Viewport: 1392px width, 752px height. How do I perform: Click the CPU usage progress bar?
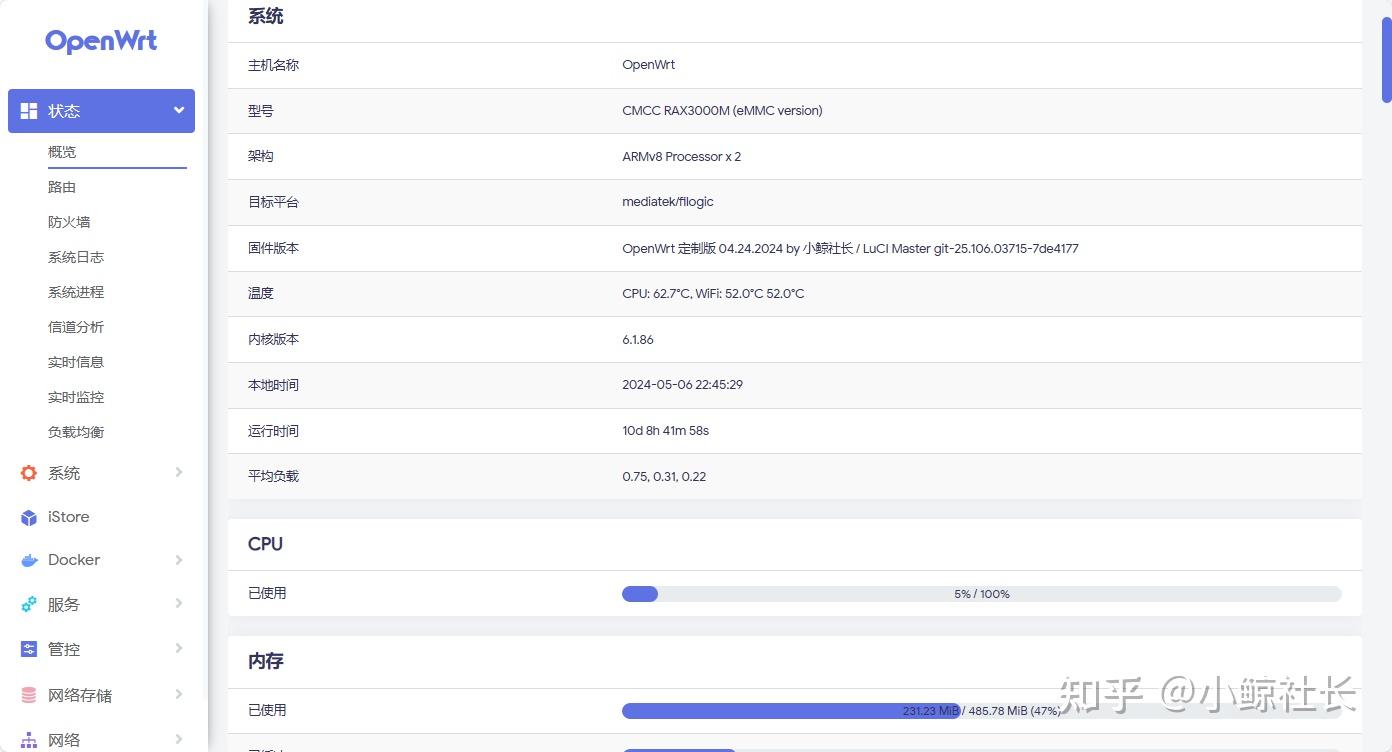(x=981, y=593)
